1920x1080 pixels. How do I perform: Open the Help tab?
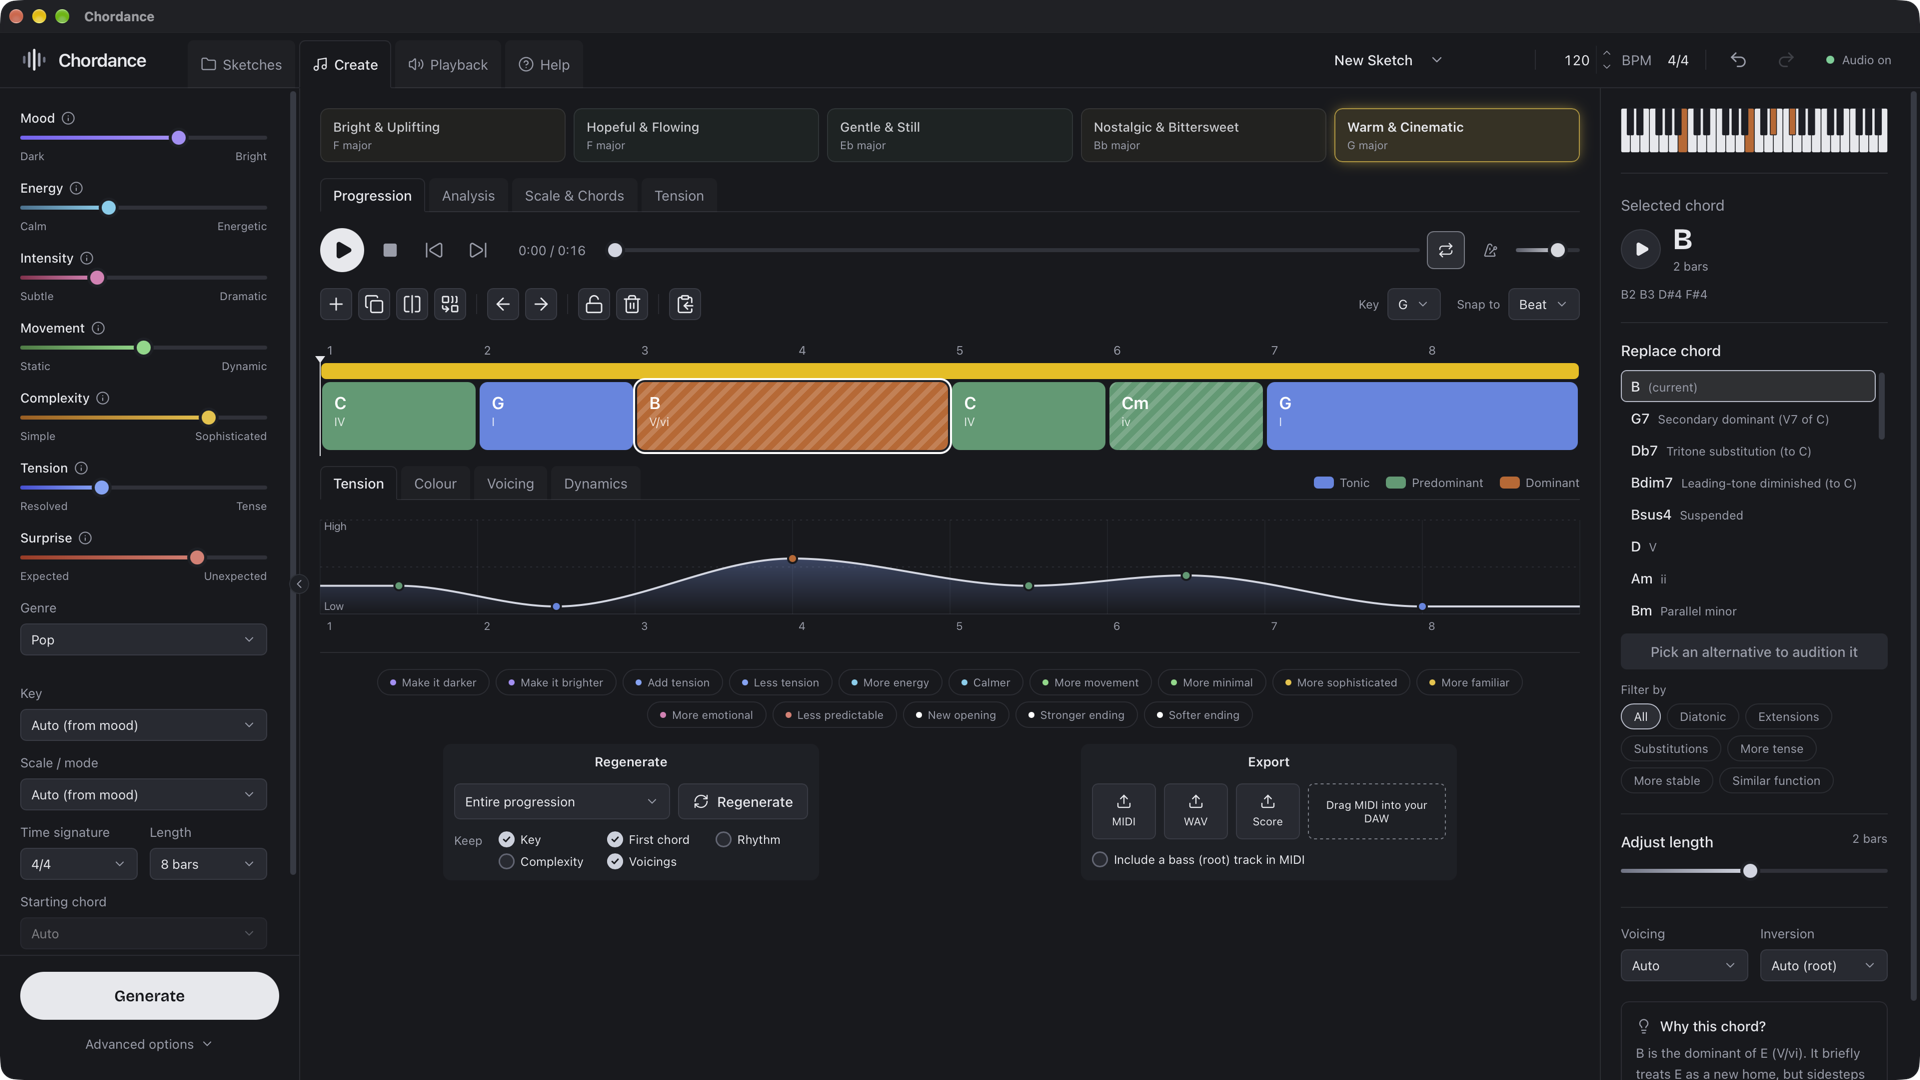pos(544,65)
